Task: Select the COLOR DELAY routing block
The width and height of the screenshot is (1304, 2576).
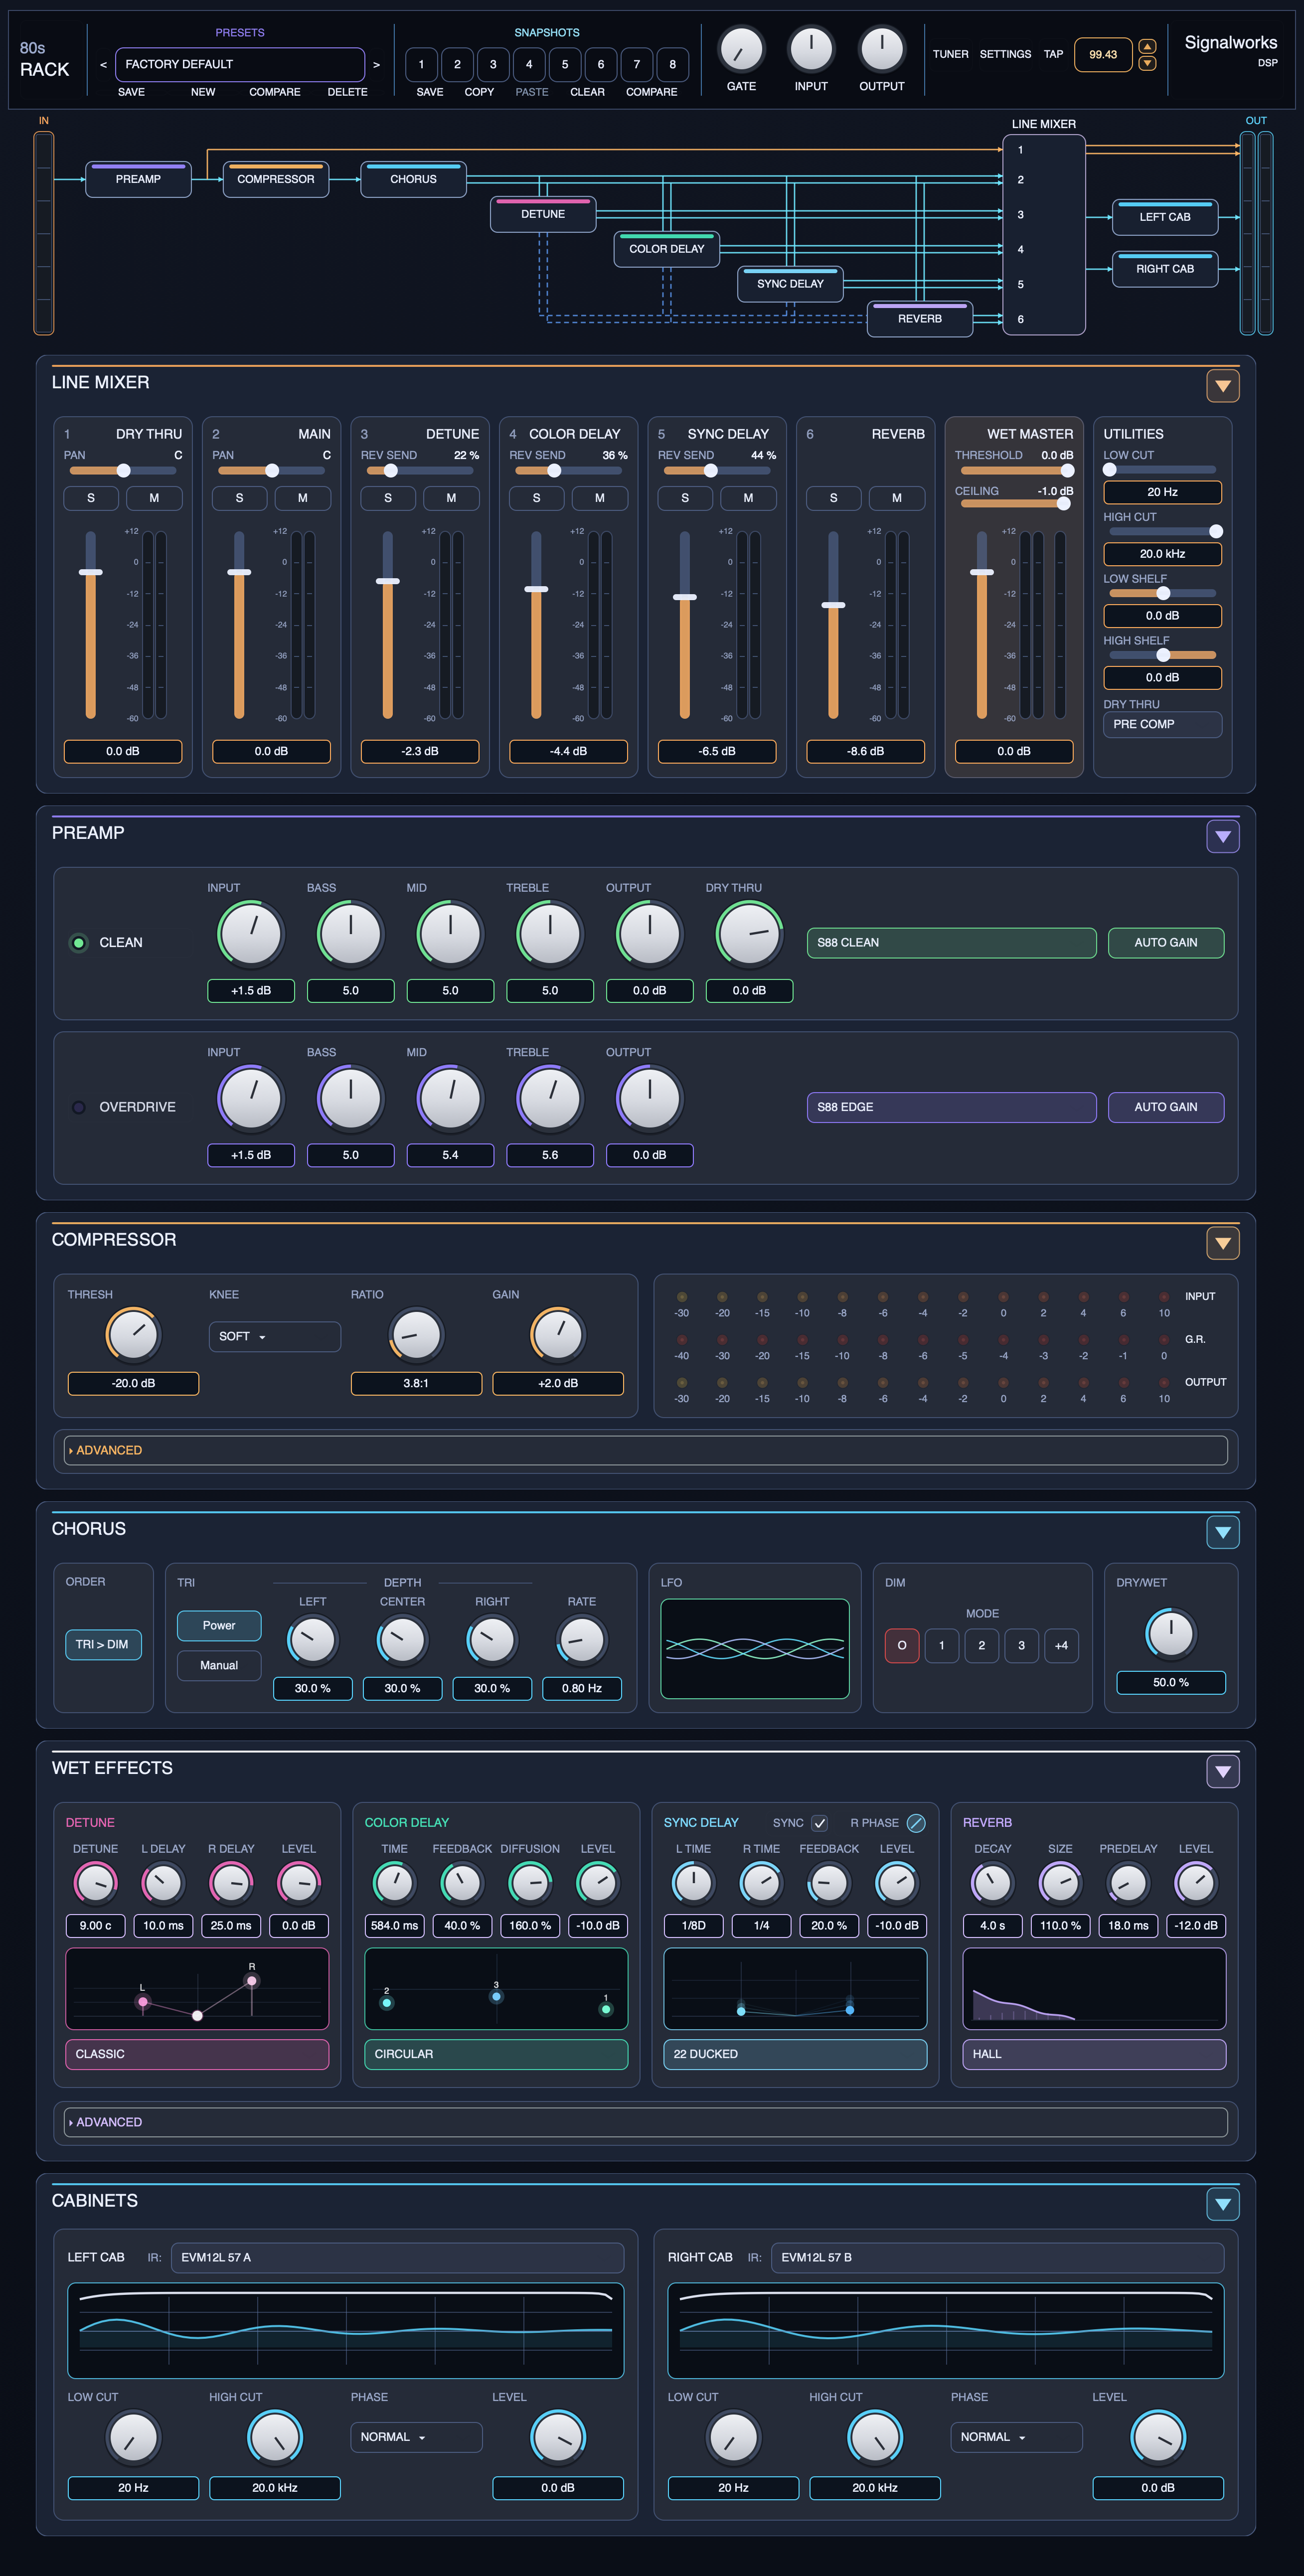Action: coord(667,249)
